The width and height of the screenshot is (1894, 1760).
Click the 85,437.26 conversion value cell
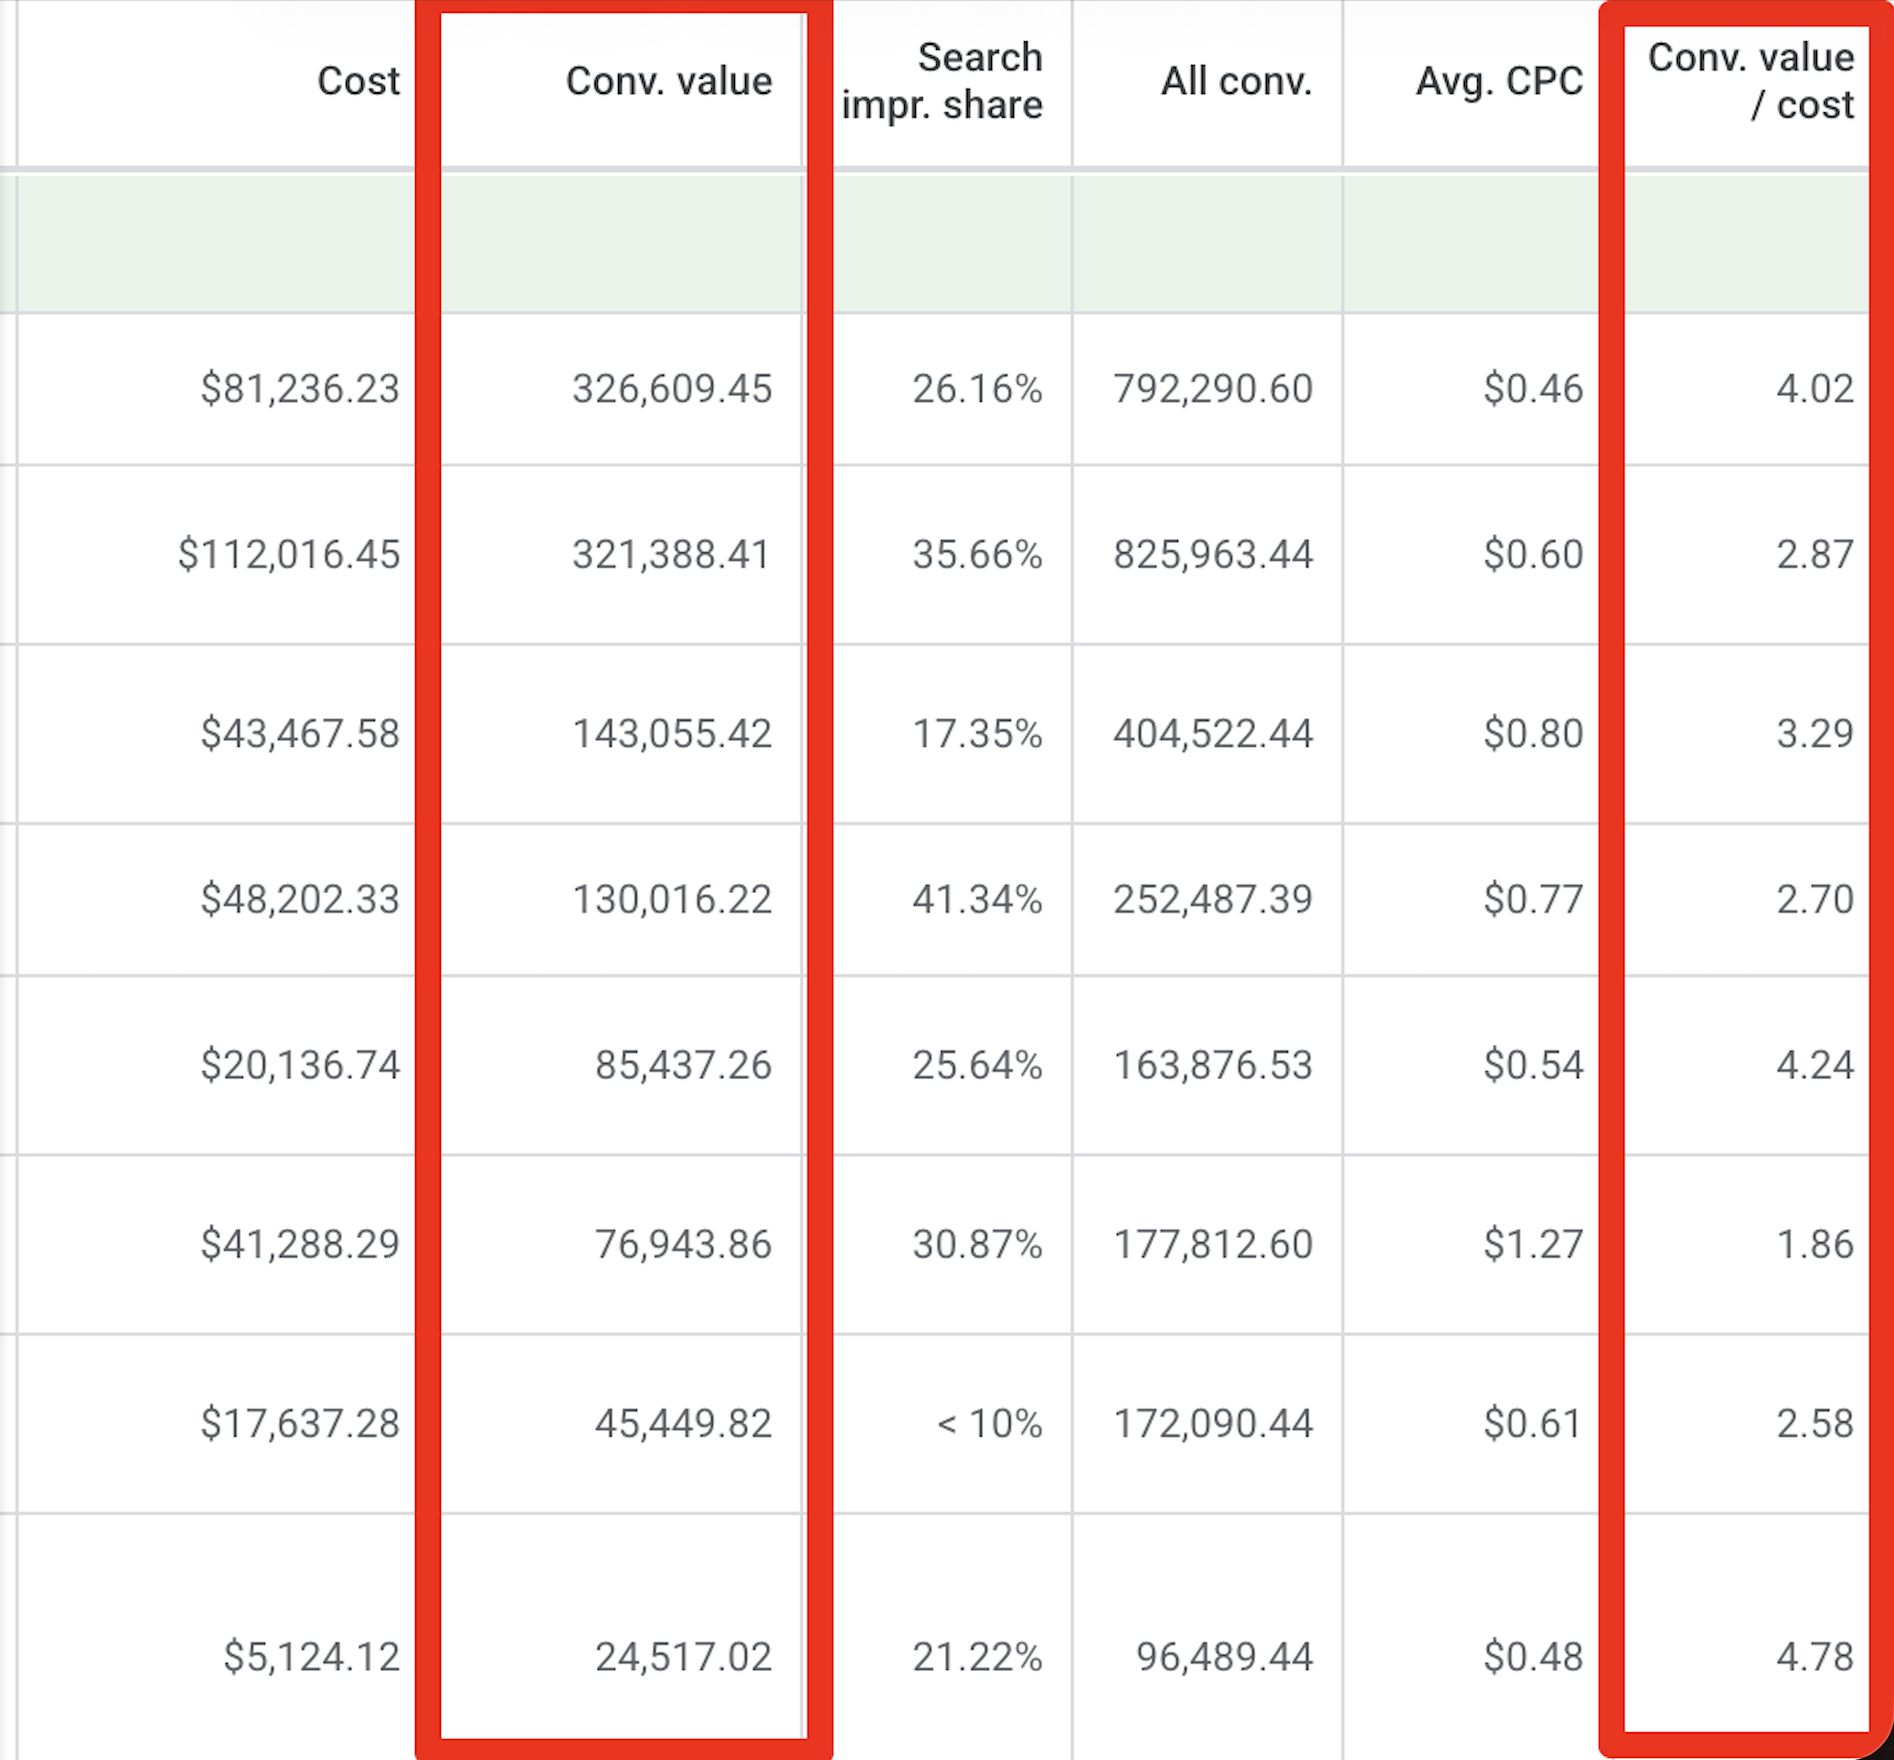[682, 1065]
